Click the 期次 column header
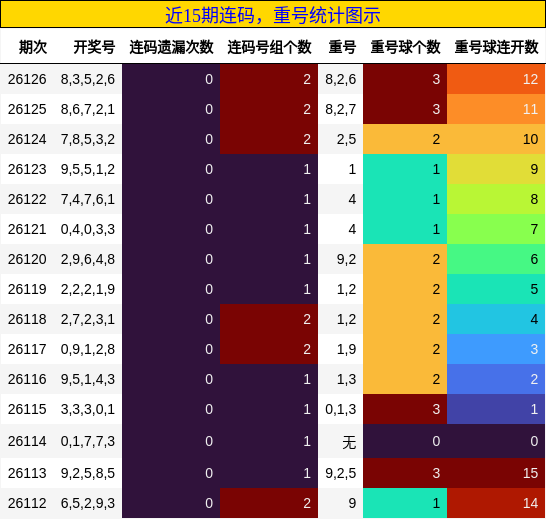The width and height of the screenshot is (546, 519). 33,47
